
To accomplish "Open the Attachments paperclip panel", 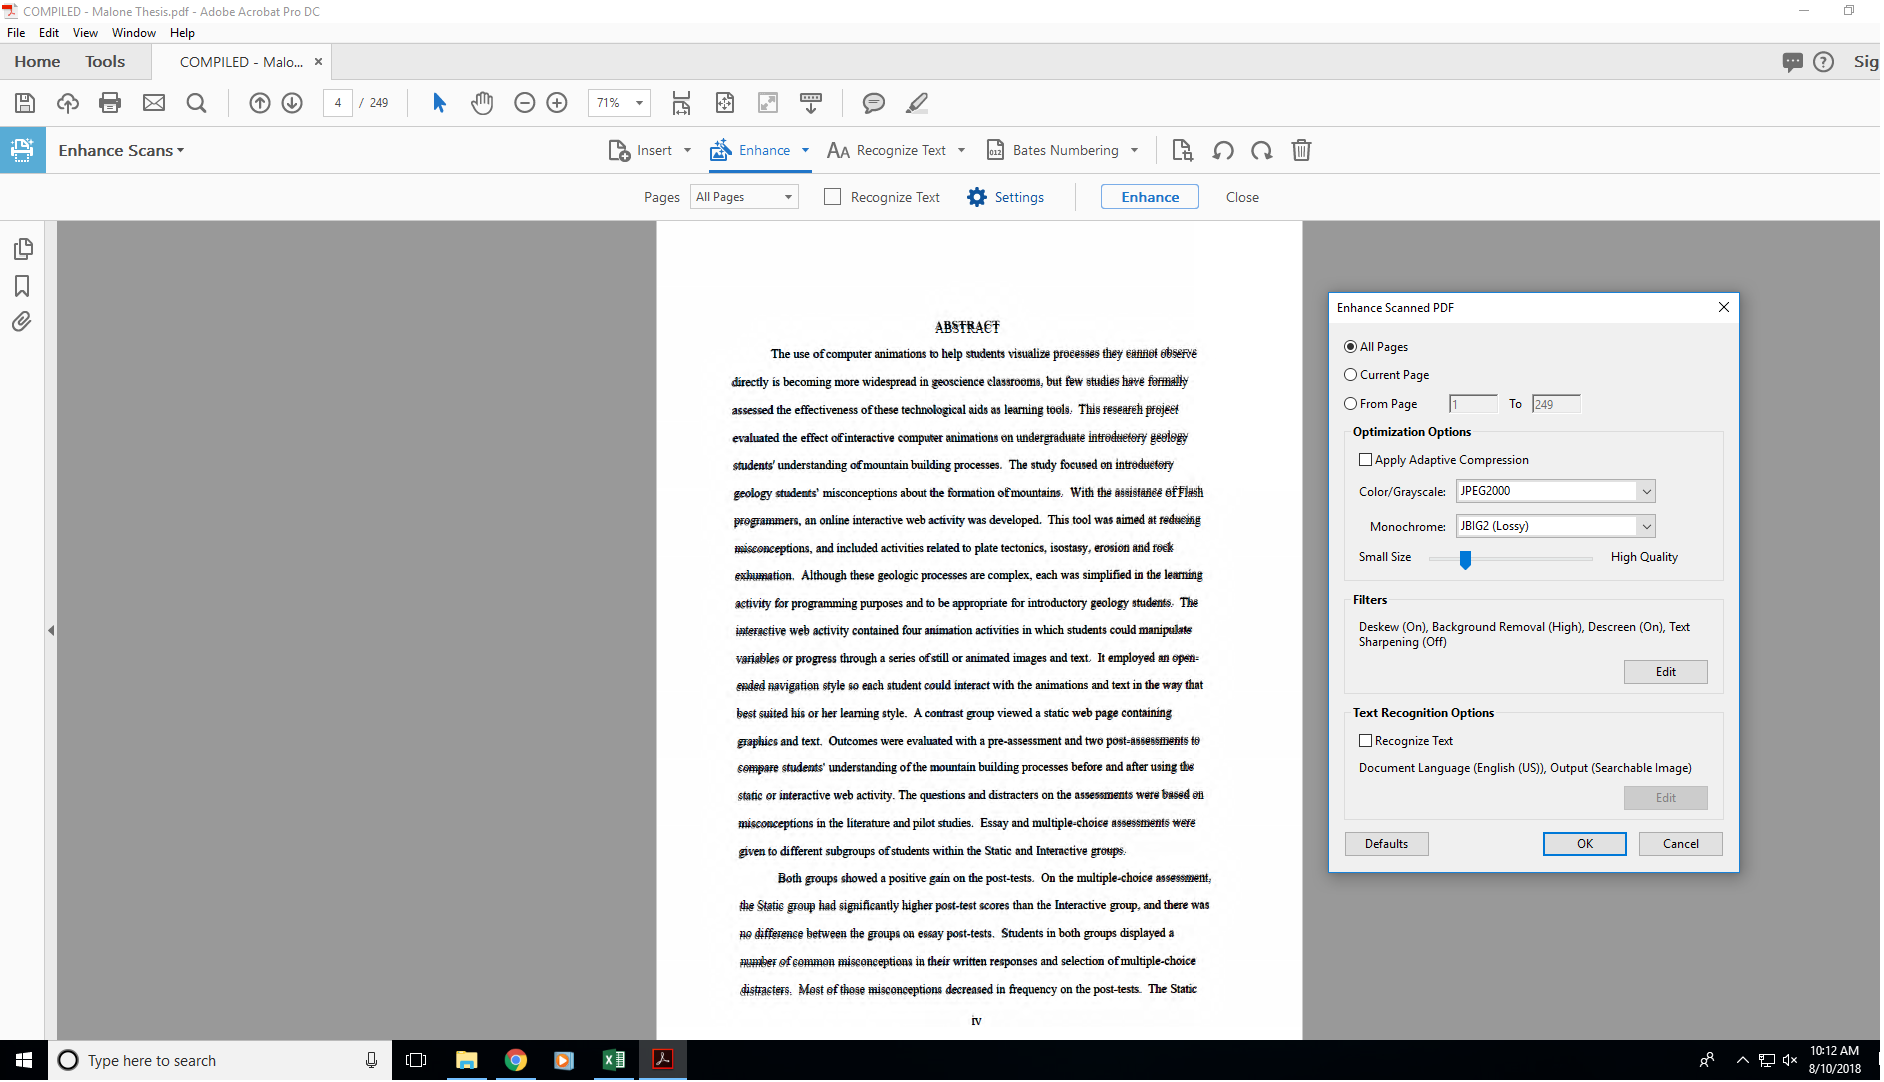I will [22, 322].
